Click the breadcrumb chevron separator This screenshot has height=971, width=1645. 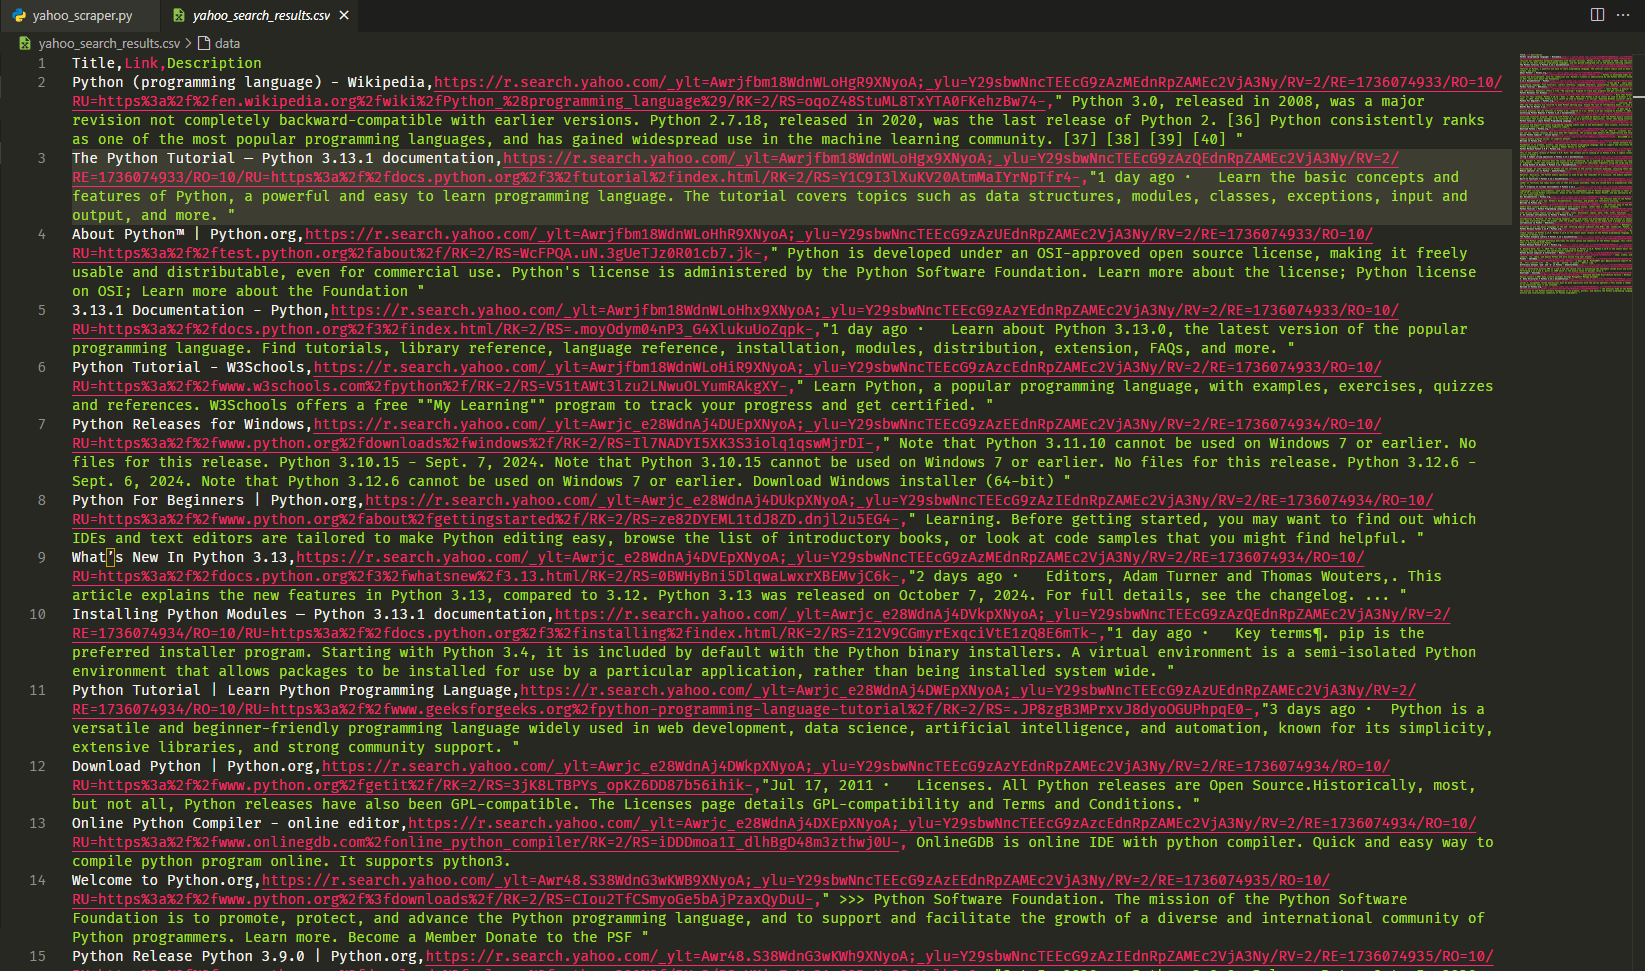pyautogui.click(x=188, y=44)
